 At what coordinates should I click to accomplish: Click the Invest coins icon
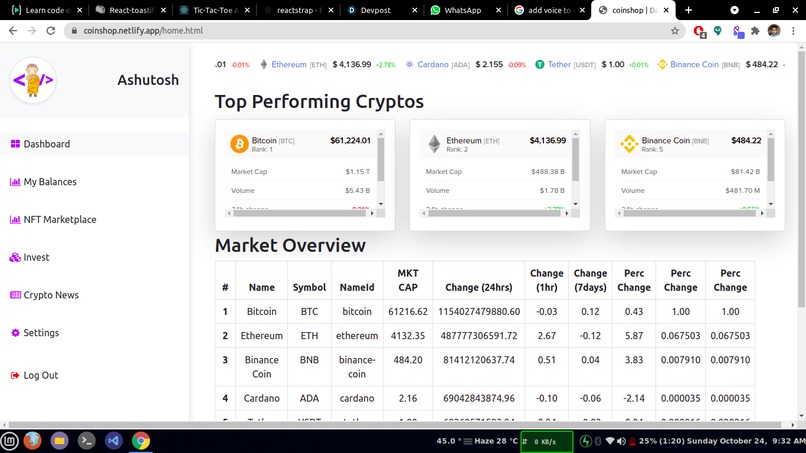click(x=15, y=257)
